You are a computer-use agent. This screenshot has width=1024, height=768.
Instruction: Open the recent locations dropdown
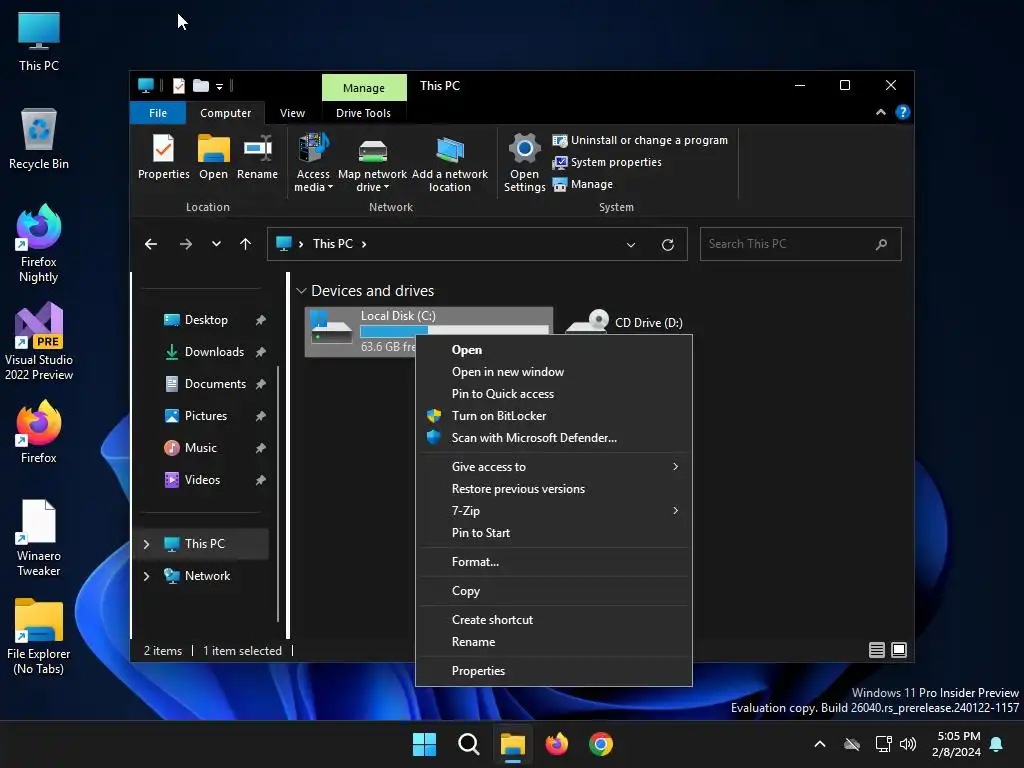(x=216, y=244)
